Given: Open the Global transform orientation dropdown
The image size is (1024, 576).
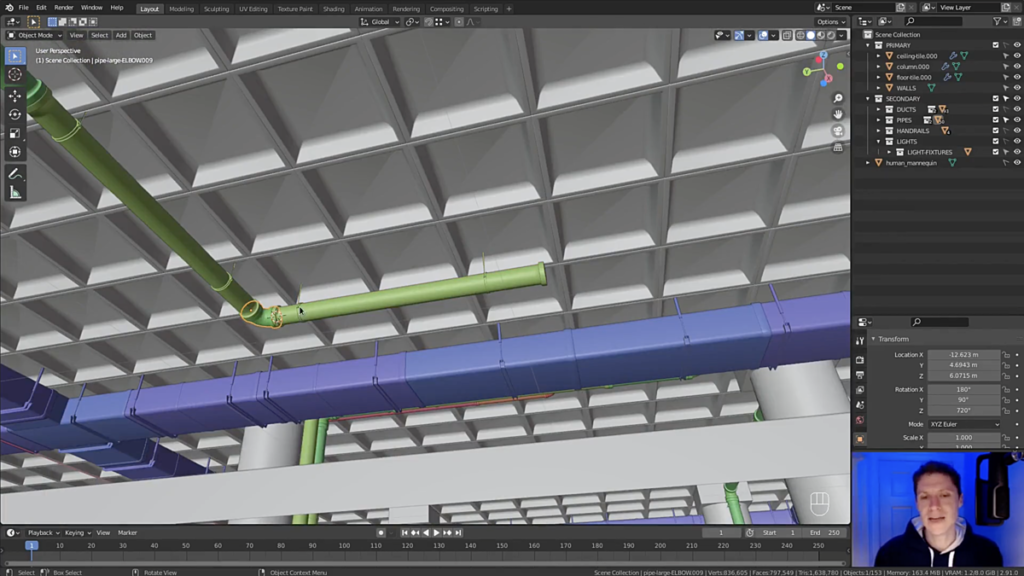Looking at the screenshot, I should (380, 22).
